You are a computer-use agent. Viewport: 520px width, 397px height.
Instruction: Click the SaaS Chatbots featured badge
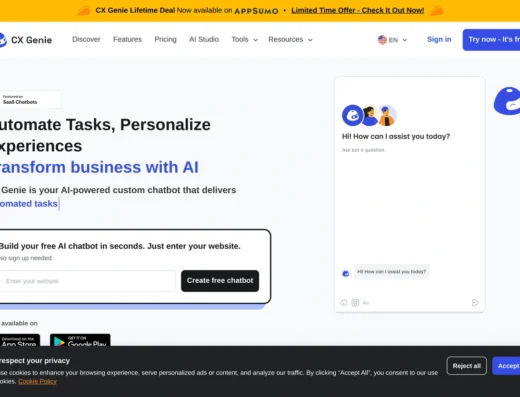tap(30, 99)
